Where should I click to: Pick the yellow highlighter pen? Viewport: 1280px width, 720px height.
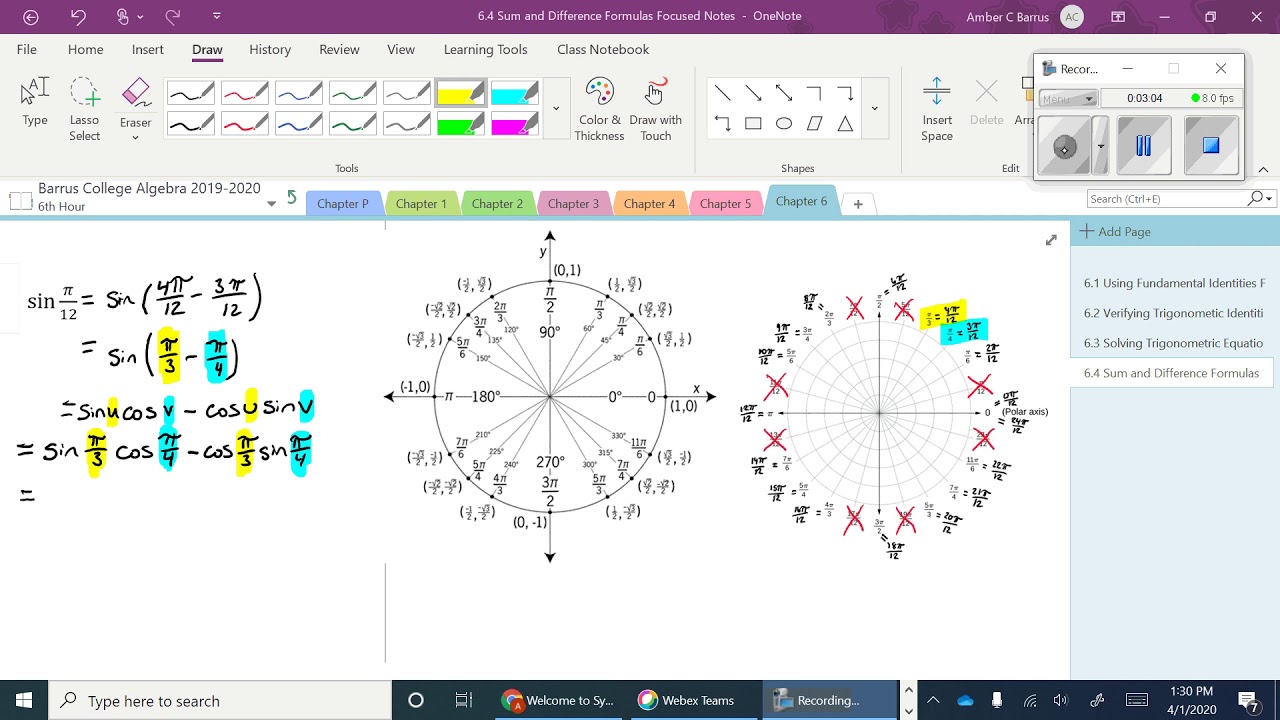[460, 94]
